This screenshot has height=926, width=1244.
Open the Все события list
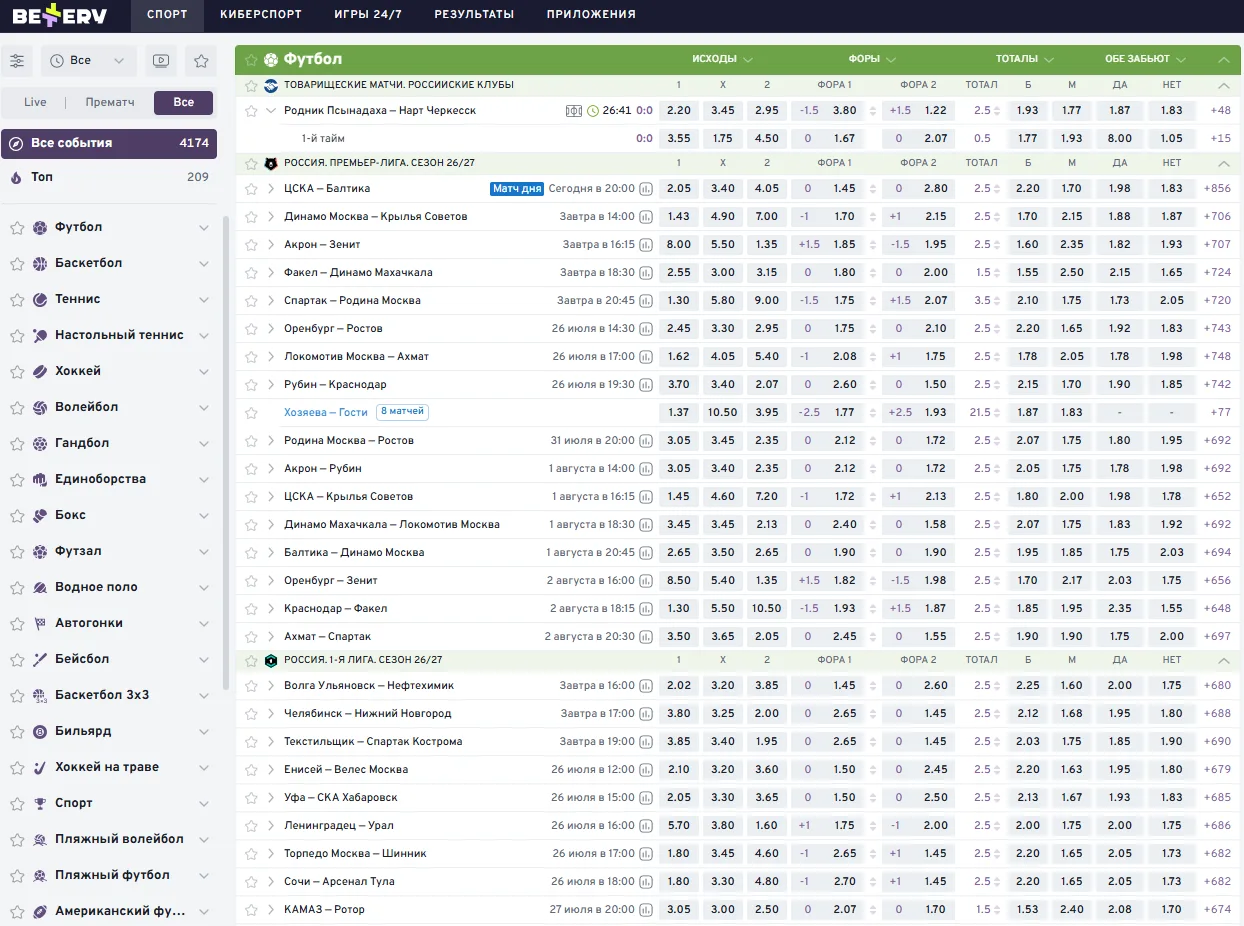[x=109, y=143]
